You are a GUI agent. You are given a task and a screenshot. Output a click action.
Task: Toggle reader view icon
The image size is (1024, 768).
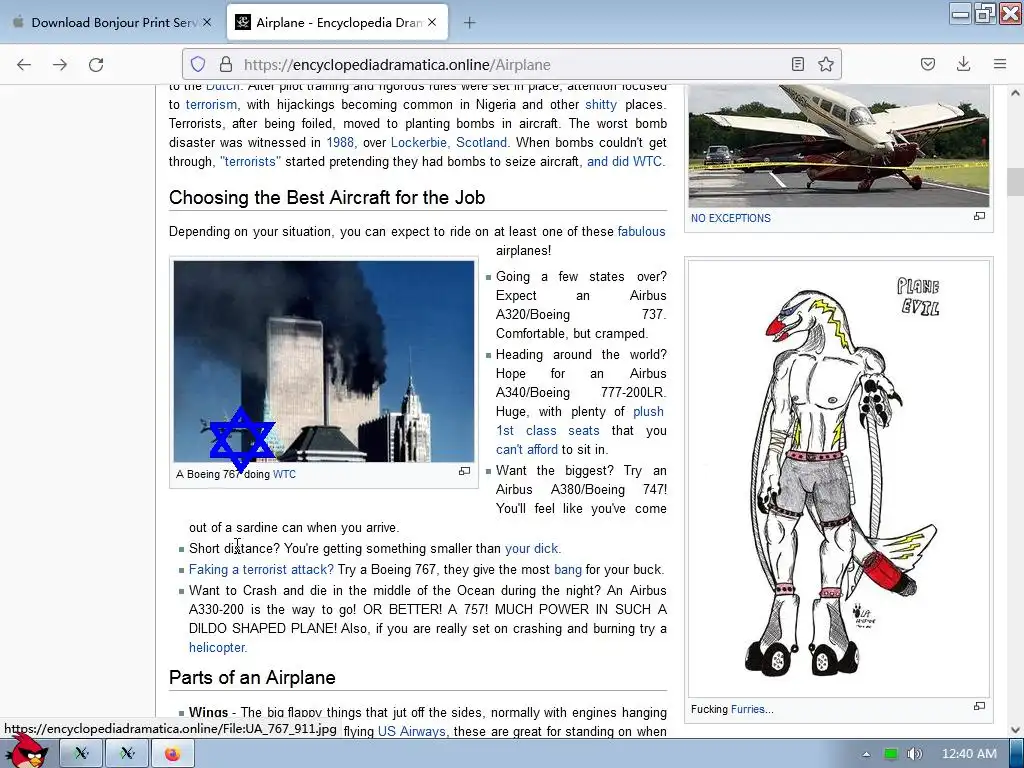797,64
